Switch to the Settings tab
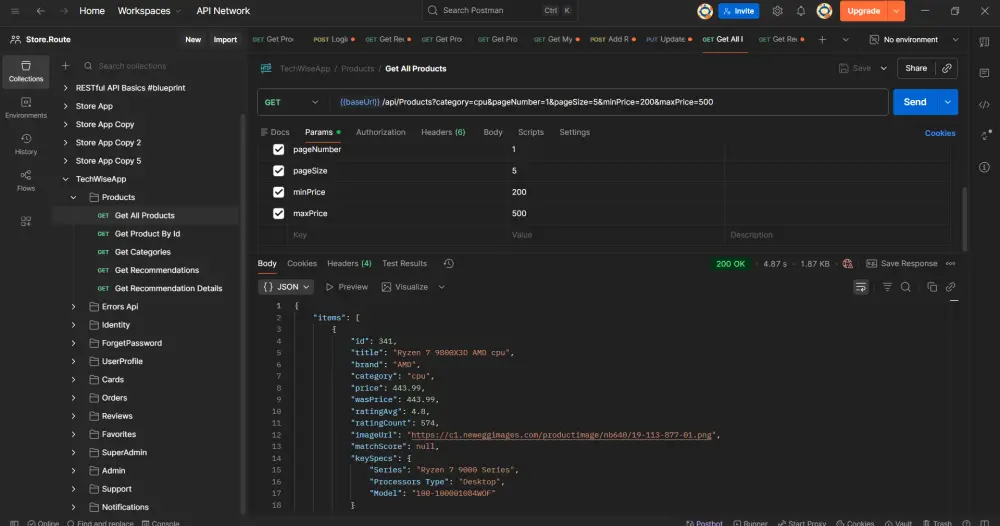The image size is (1000, 526). pos(574,132)
